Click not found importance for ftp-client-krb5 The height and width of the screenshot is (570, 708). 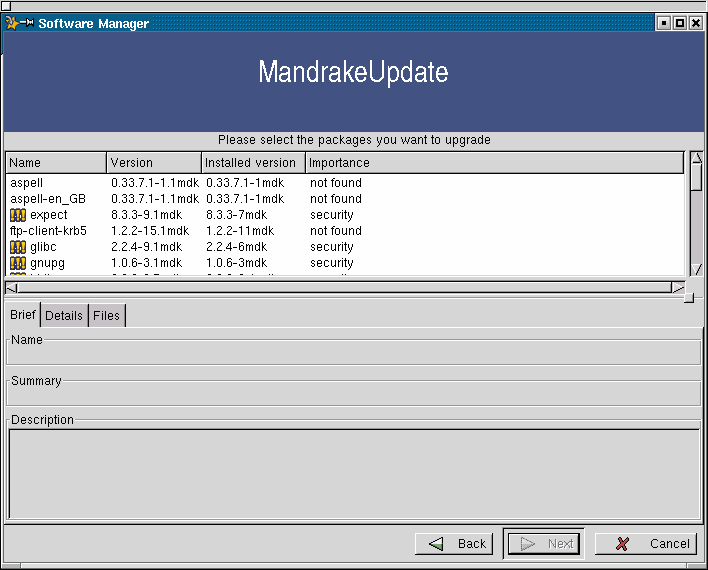[336, 231]
